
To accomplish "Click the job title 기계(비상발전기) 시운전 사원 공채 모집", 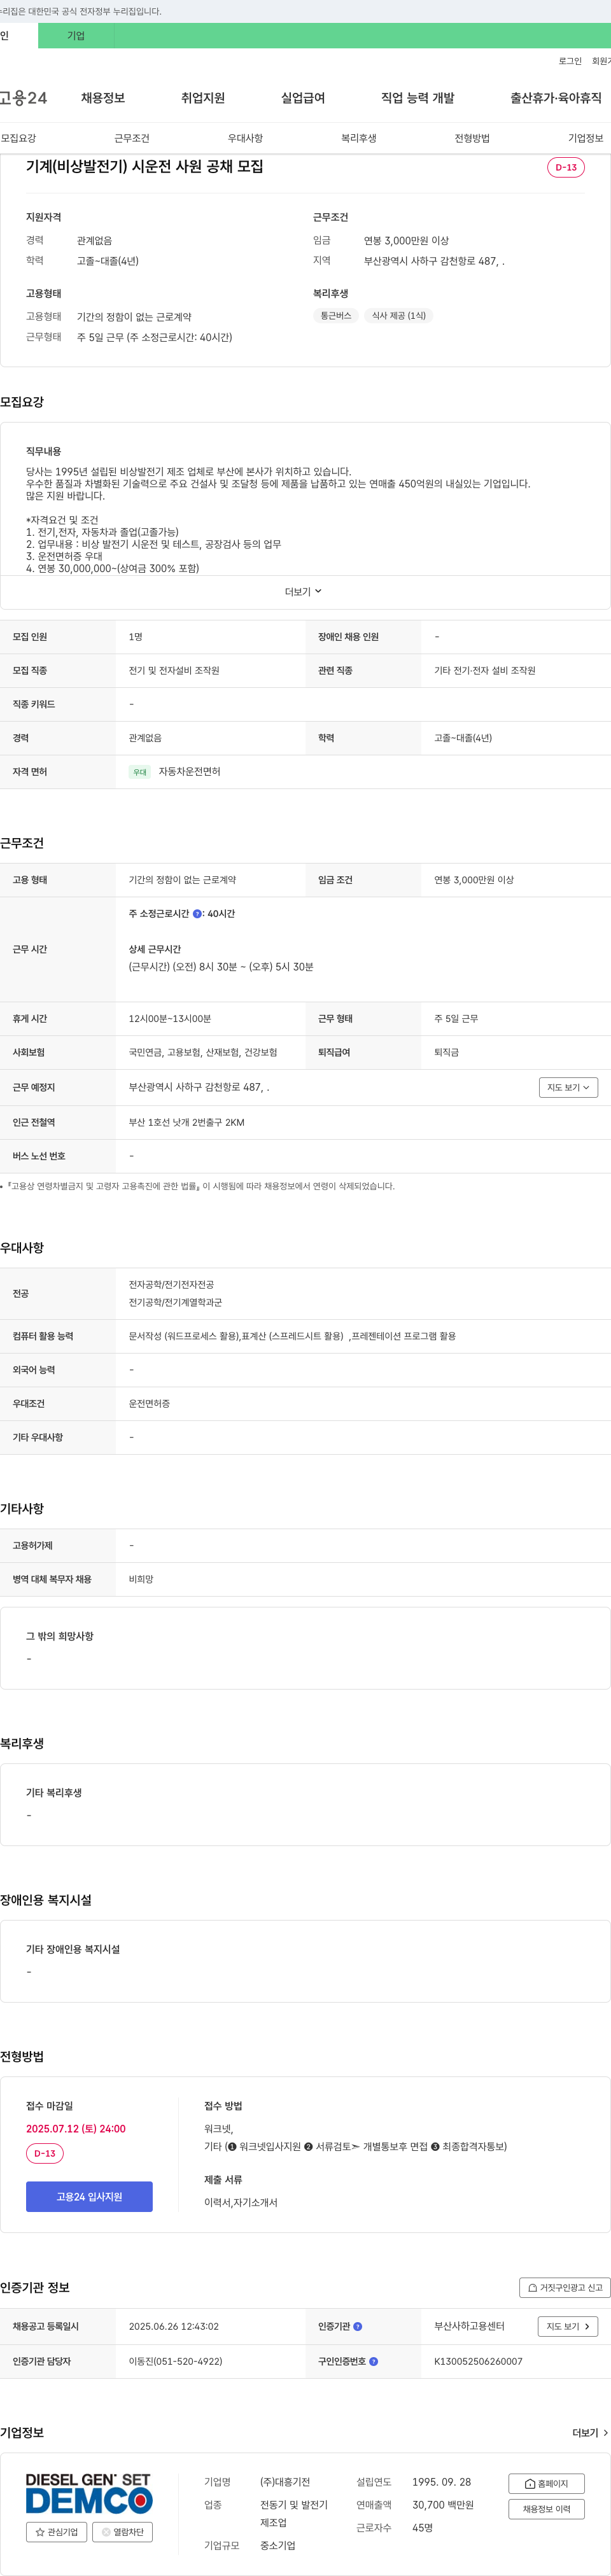I will click(x=145, y=166).
